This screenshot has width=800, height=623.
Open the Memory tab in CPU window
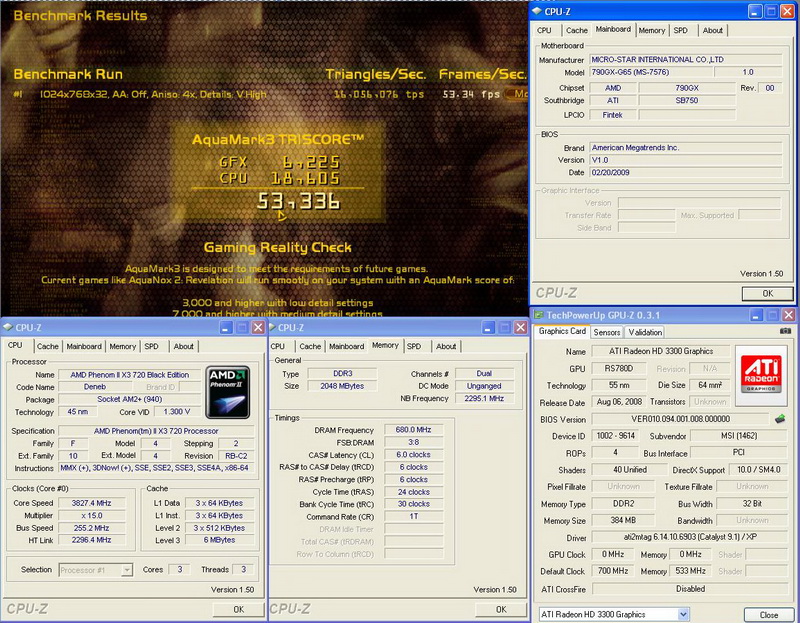[122, 346]
